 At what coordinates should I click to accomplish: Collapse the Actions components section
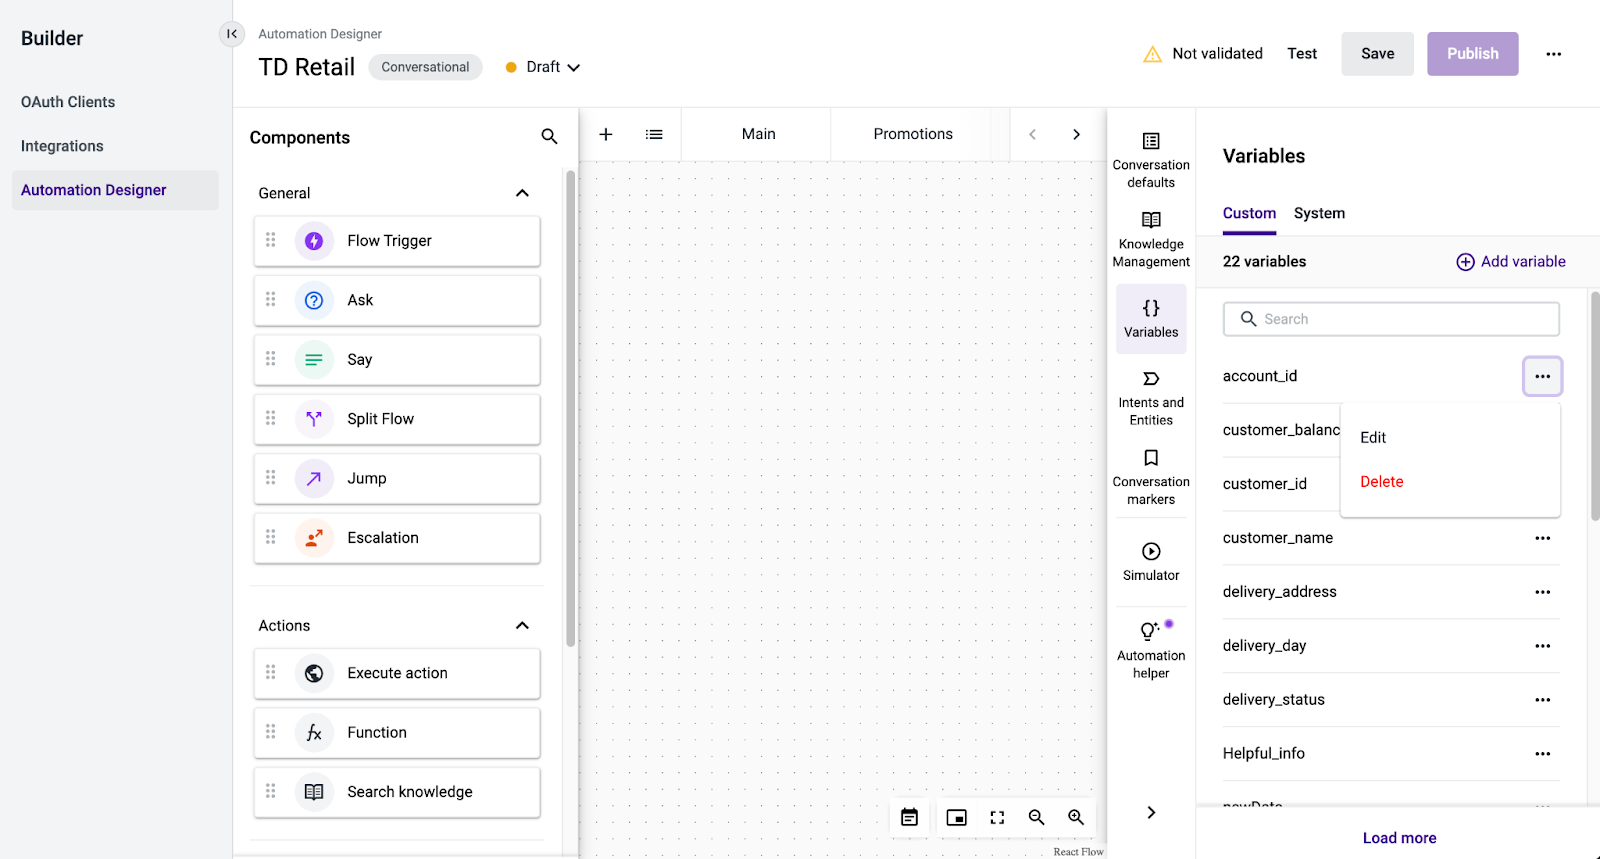point(522,625)
